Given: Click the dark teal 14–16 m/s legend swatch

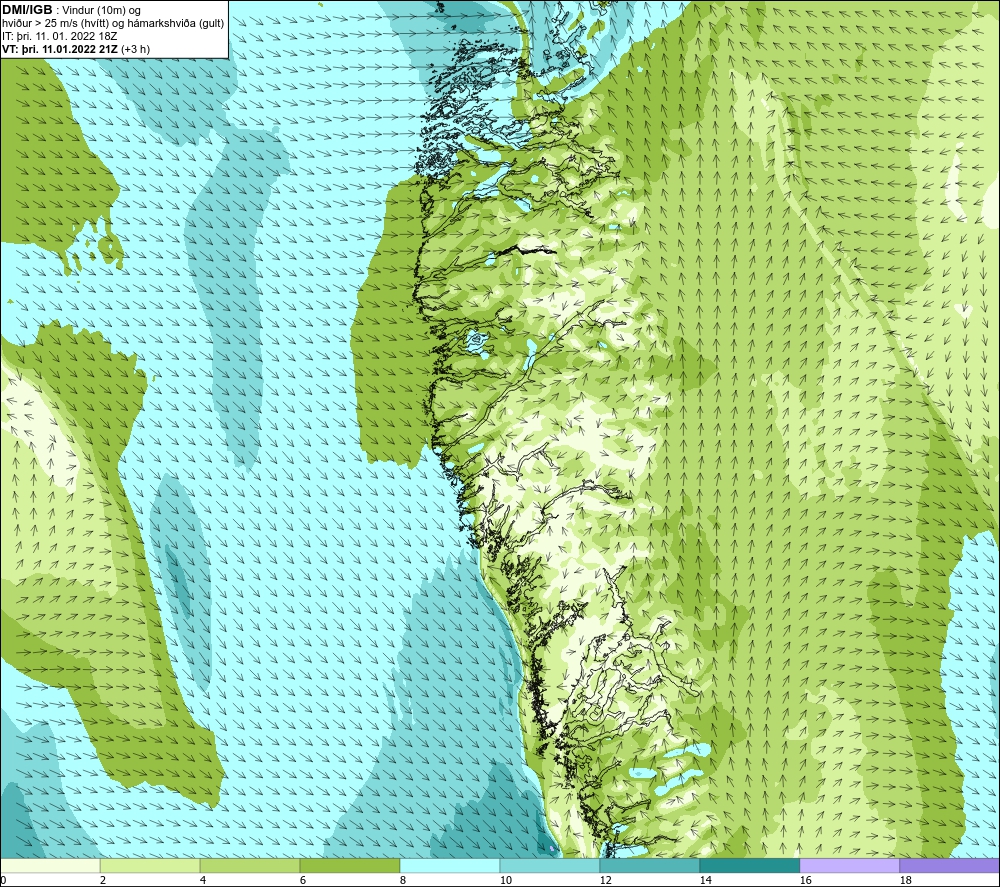Looking at the screenshot, I should (749, 865).
